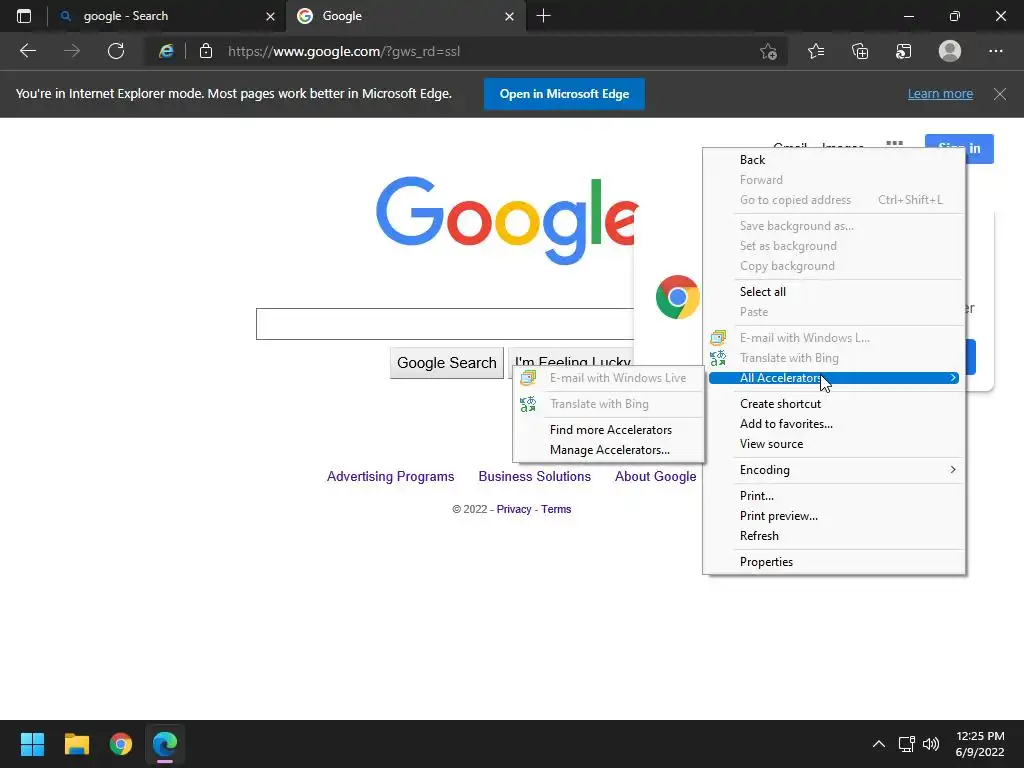Expand the All Accelerators submenu
1024x768 pixels.
pyautogui.click(x=833, y=378)
